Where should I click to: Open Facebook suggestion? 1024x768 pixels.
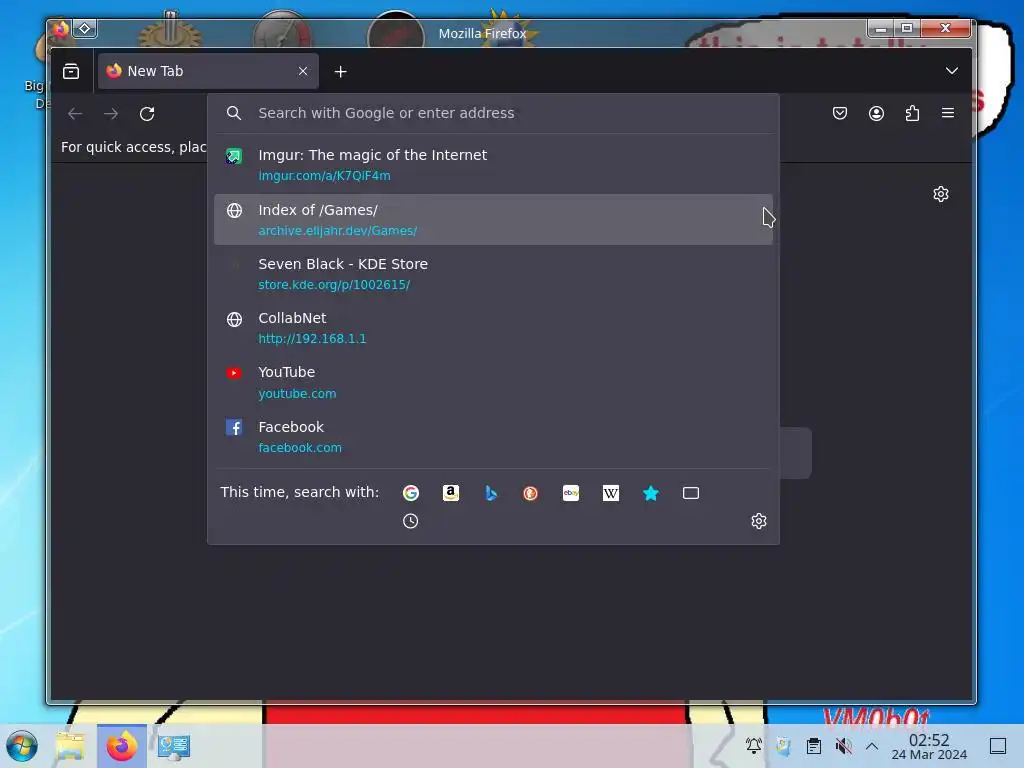pyautogui.click(x=493, y=436)
